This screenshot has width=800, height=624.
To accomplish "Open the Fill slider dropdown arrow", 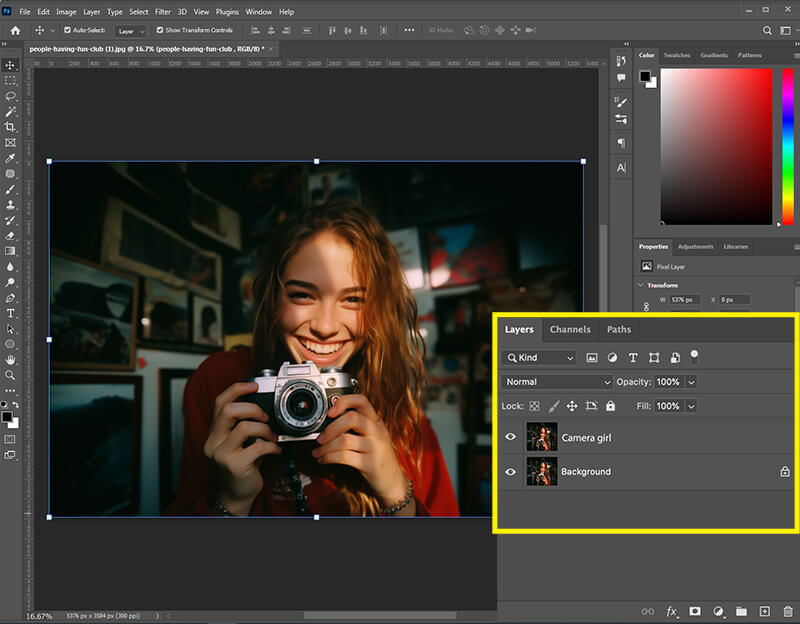I will pyautogui.click(x=691, y=407).
